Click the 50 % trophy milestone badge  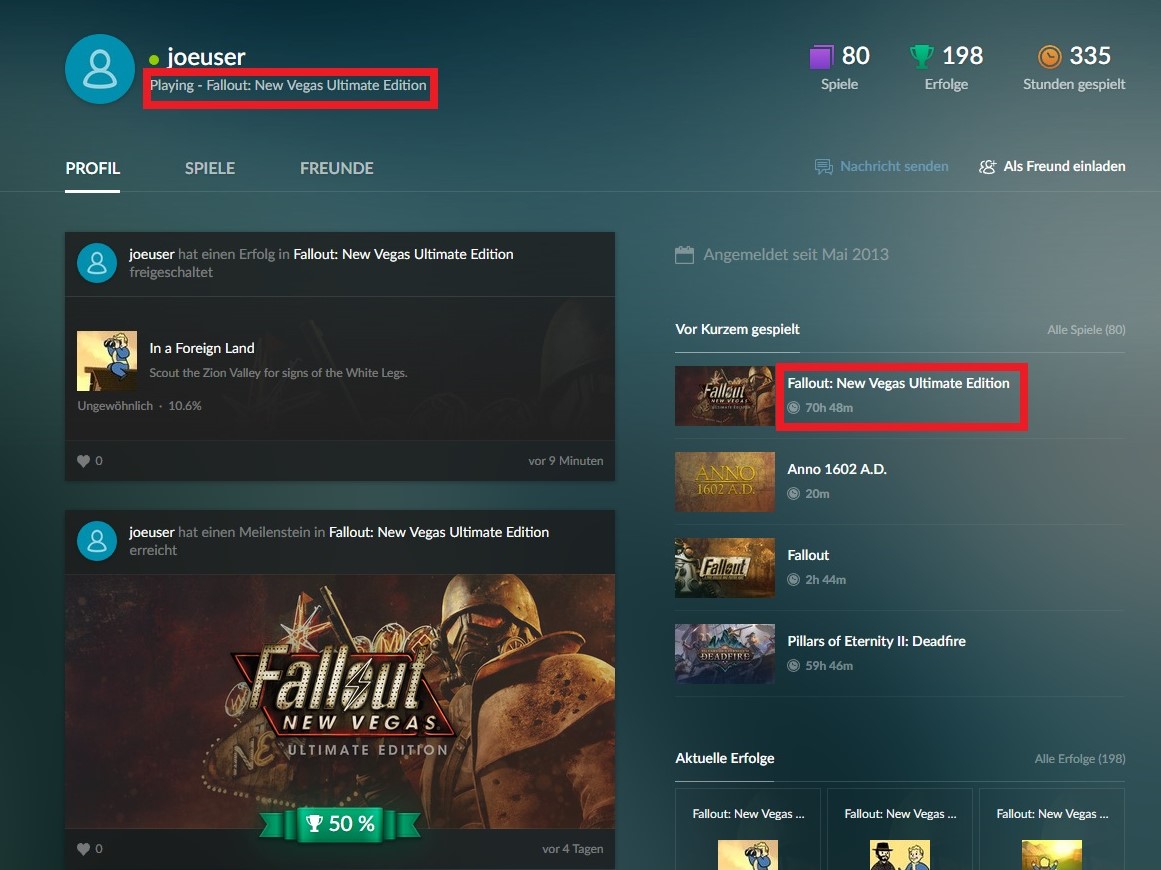click(x=340, y=823)
